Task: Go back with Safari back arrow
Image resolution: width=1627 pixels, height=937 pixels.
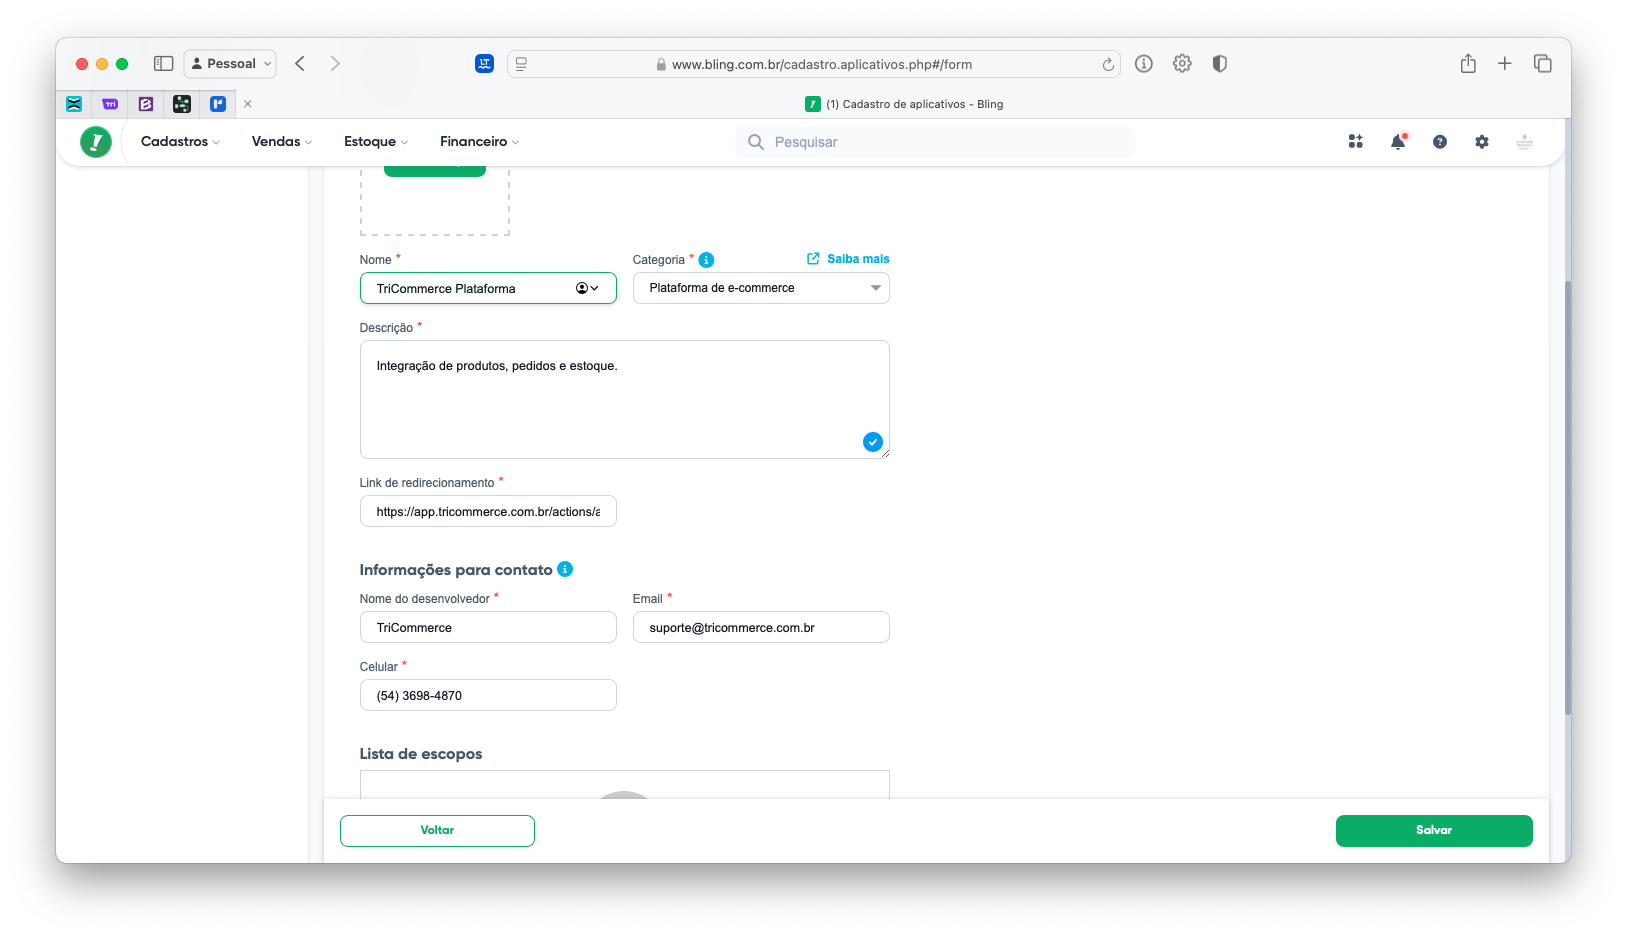Action: (x=300, y=63)
